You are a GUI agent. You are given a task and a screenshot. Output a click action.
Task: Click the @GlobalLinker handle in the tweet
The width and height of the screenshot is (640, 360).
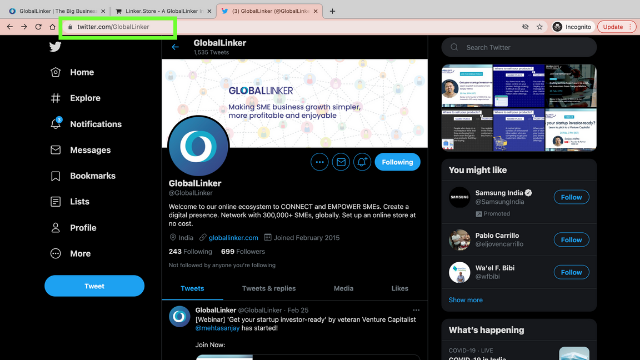pyautogui.click(x=260, y=310)
